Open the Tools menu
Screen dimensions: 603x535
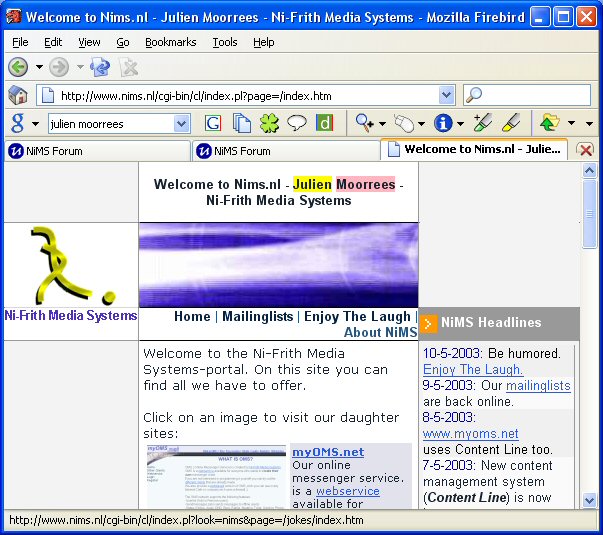tap(225, 42)
